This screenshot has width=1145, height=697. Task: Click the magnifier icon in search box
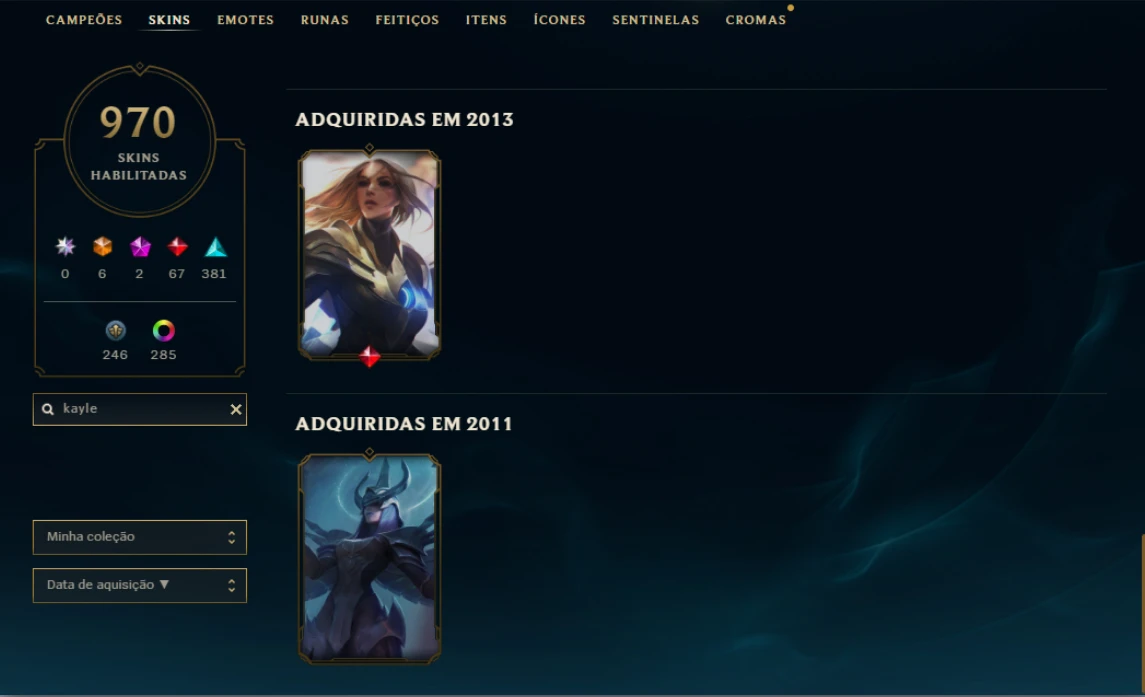coord(47,409)
